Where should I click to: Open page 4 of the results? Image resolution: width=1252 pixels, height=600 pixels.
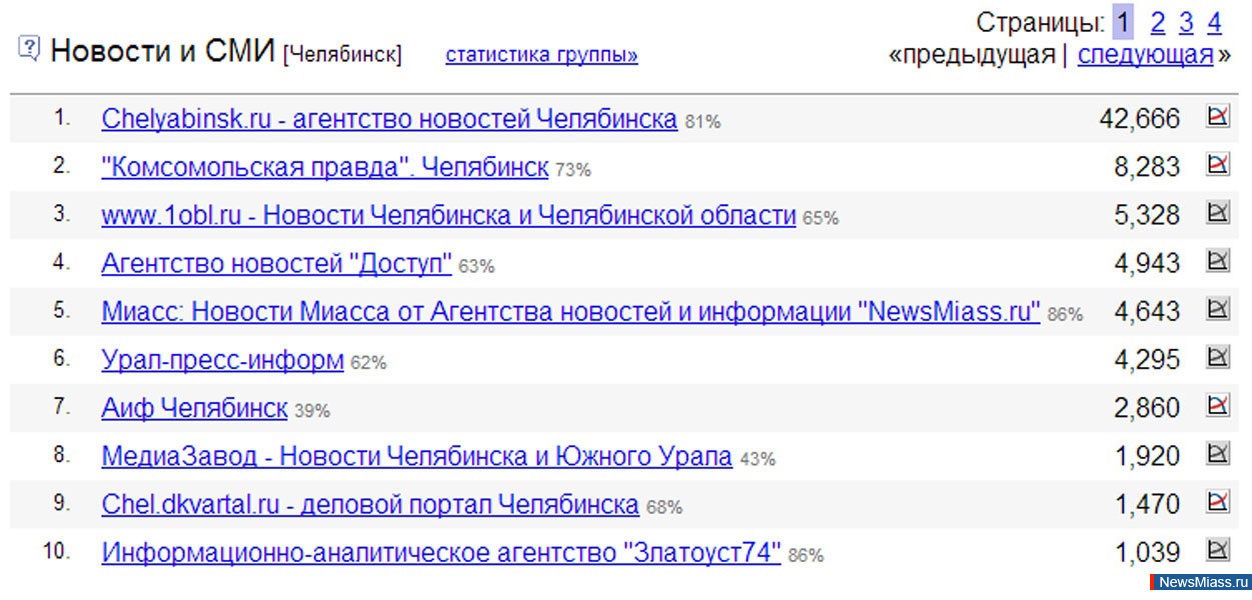coord(1214,23)
